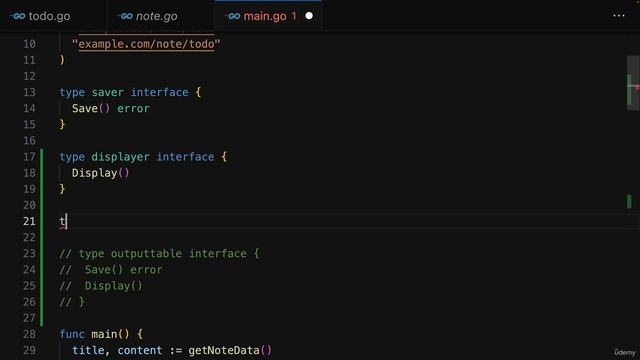This screenshot has height=360, width=640.
Task: Place cursor on the 'saver' type name
Action: pyautogui.click(x=107, y=92)
